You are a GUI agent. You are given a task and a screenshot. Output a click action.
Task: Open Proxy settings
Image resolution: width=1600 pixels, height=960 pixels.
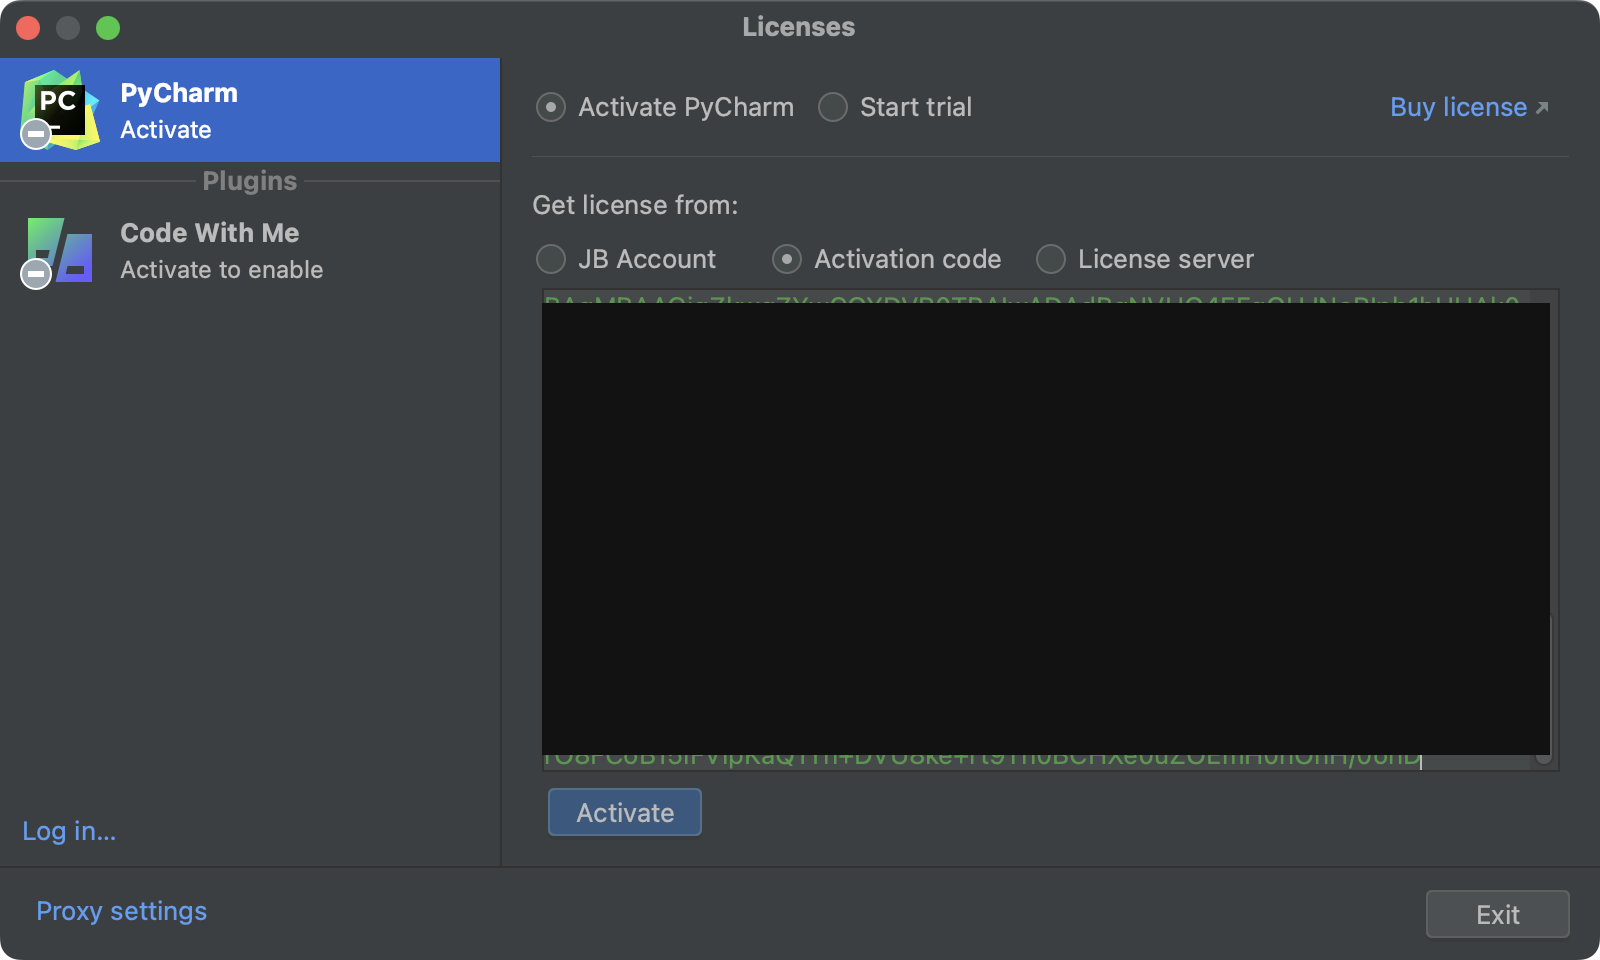(x=122, y=911)
